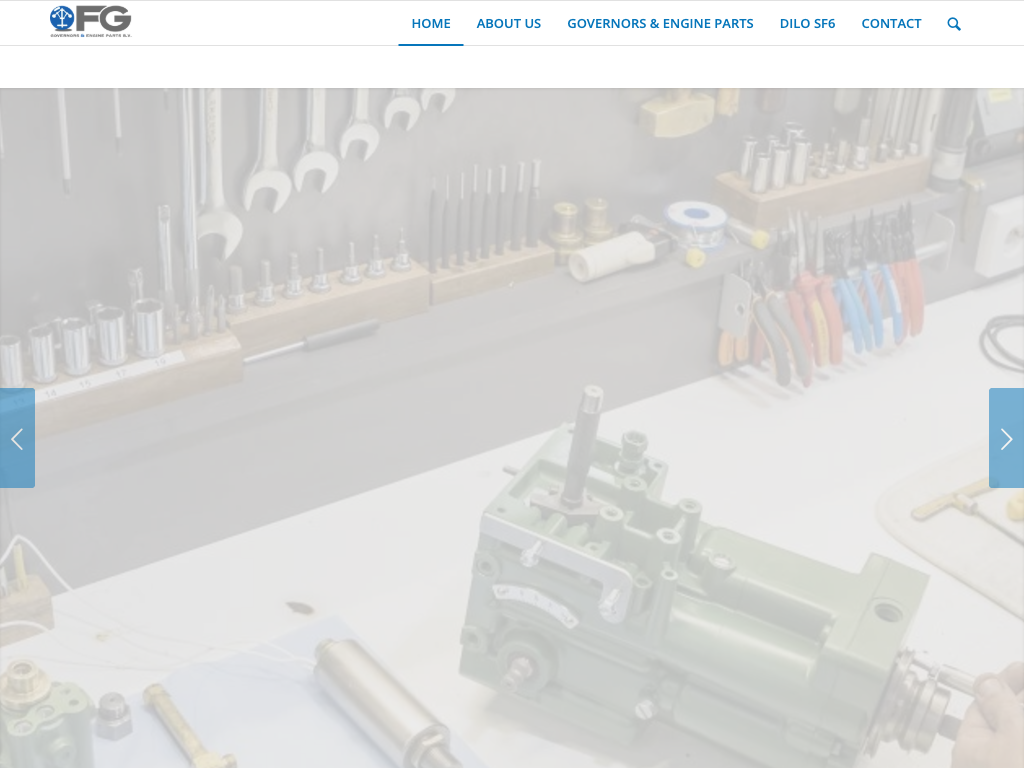
Task: Navigate to the Contact page
Action: [891, 24]
